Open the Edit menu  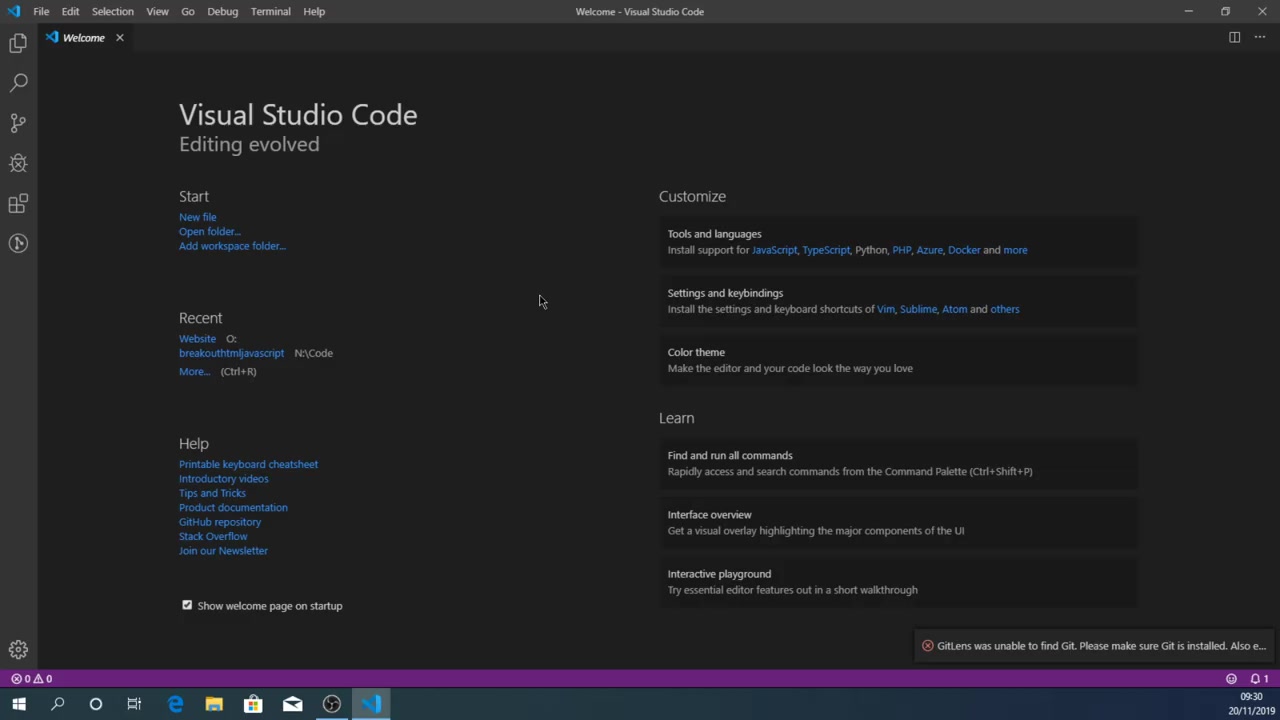pyautogui.click(x=70, y=11)
